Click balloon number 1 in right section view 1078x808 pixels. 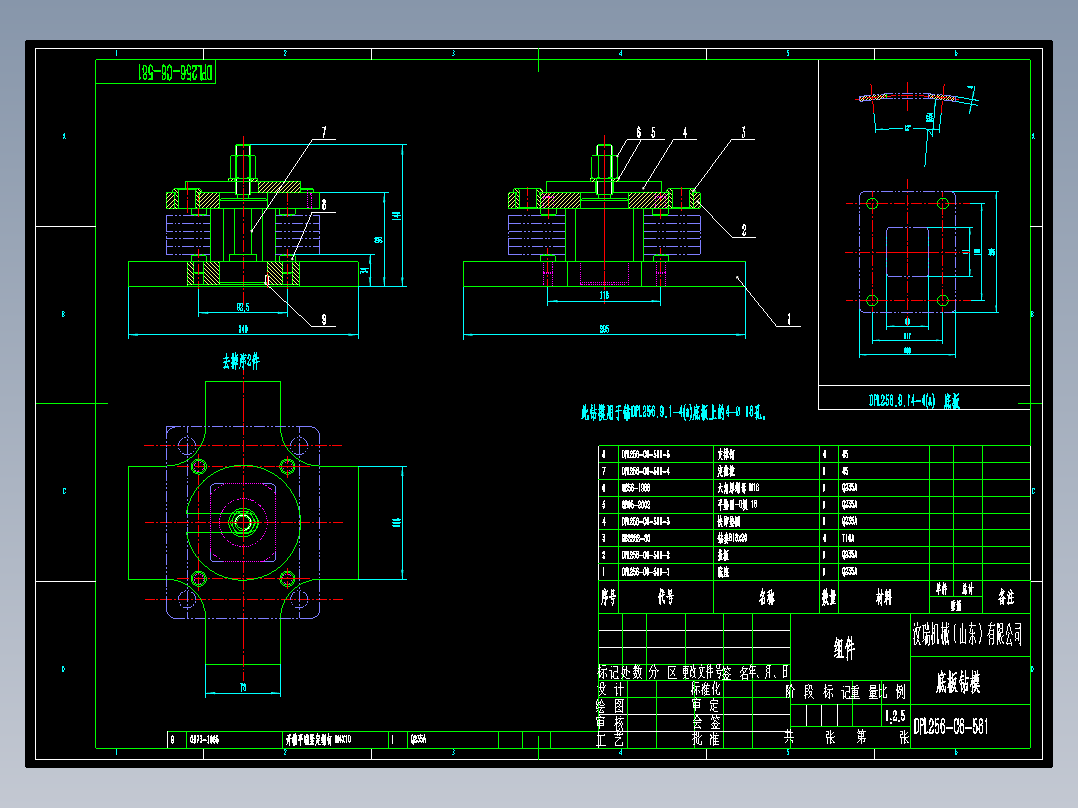click(x=789, y=319)
